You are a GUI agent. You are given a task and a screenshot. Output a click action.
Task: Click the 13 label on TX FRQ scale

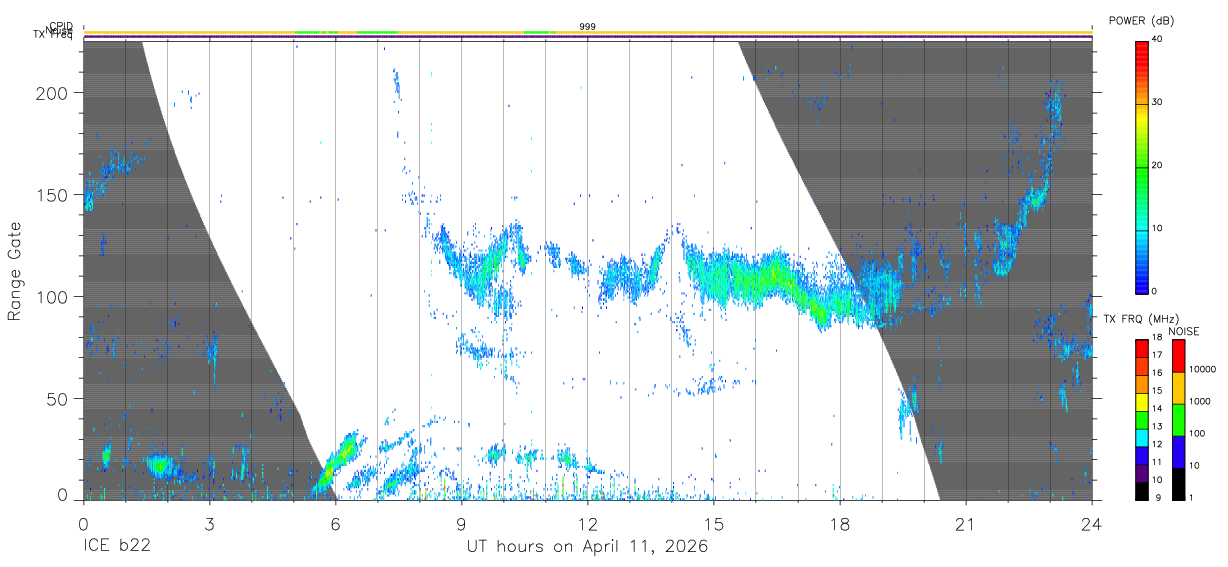(x=1158, y=426)
